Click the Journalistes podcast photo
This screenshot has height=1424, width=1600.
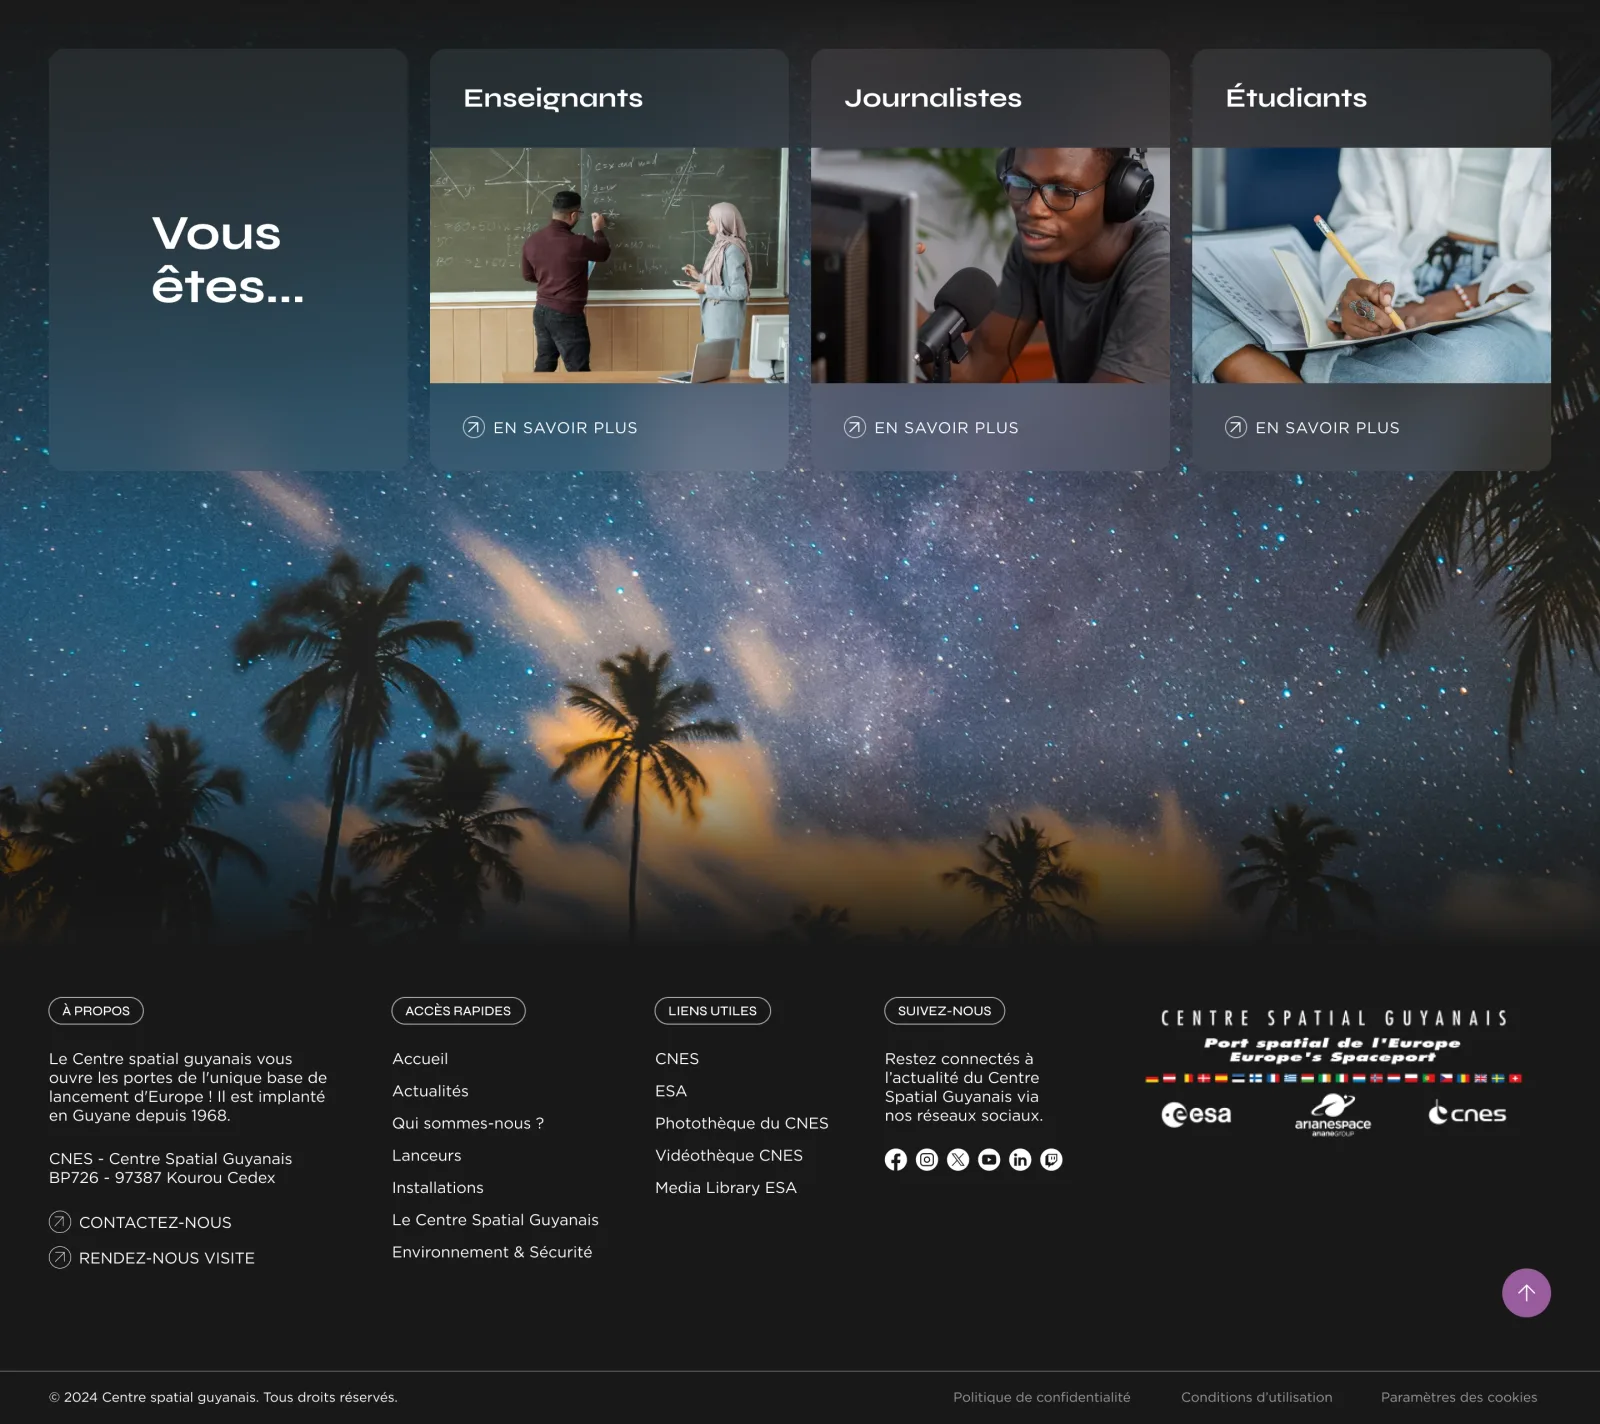click(990, 265)
